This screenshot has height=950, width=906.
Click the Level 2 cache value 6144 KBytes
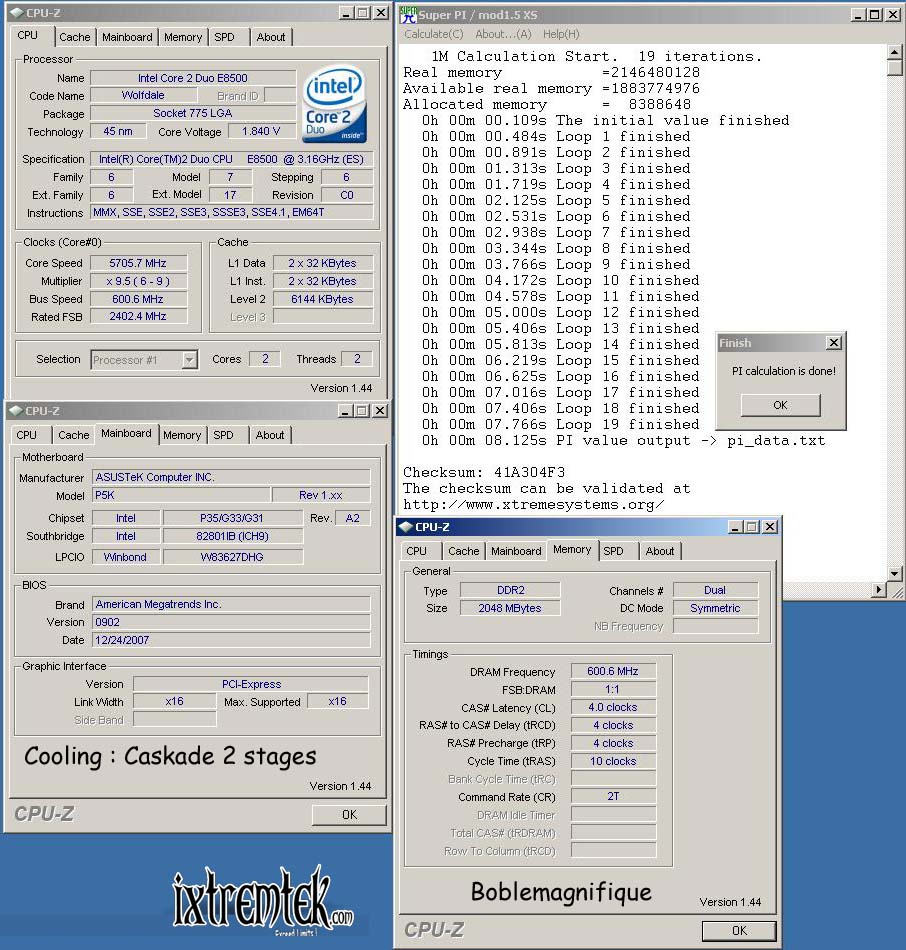[x=322, y=299]
